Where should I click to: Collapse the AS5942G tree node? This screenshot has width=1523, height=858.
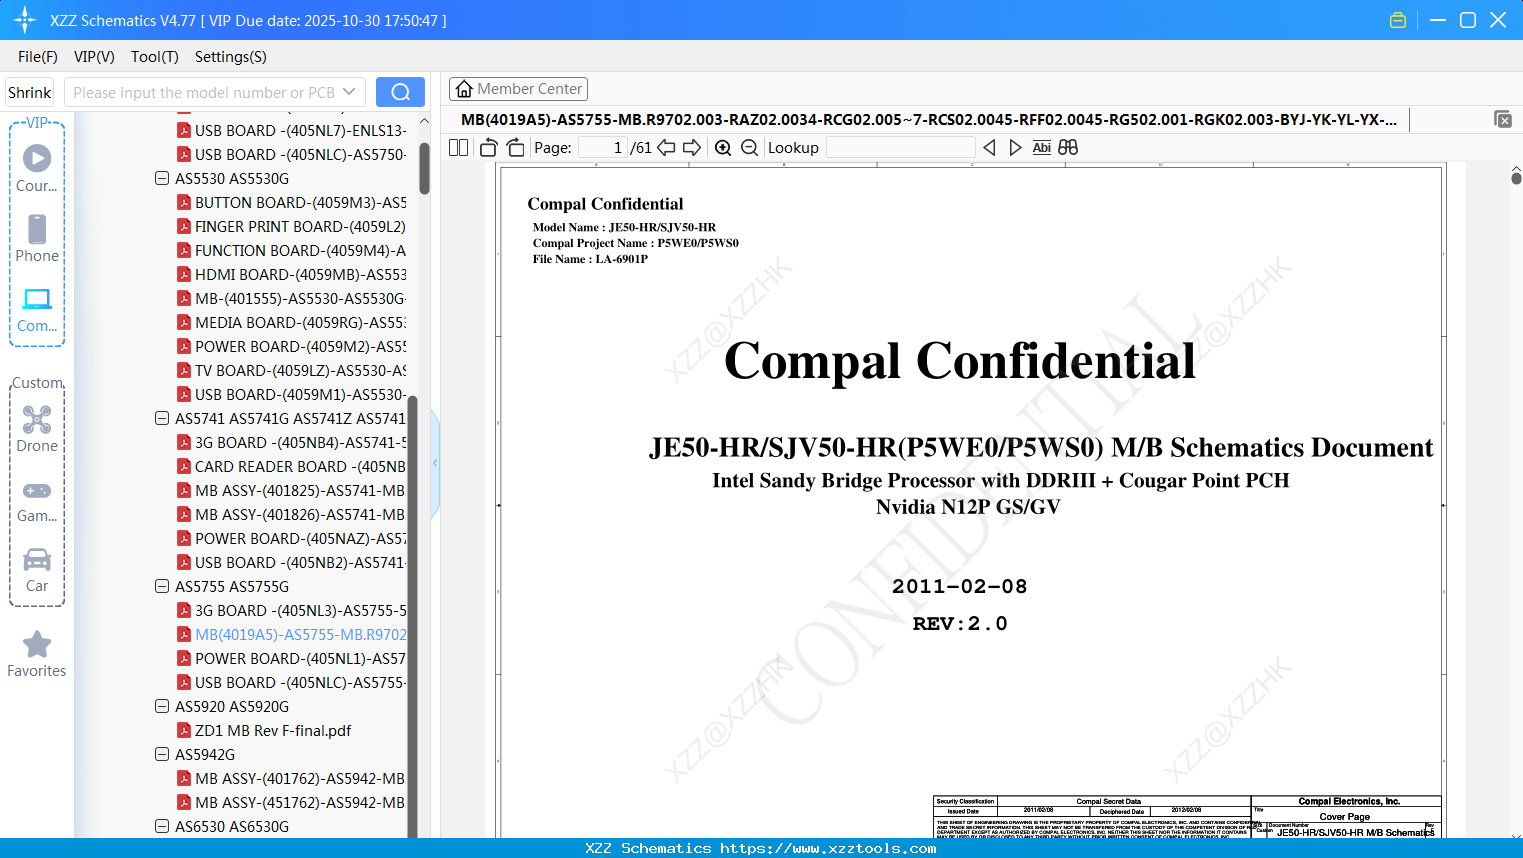[x=162, y=754]
